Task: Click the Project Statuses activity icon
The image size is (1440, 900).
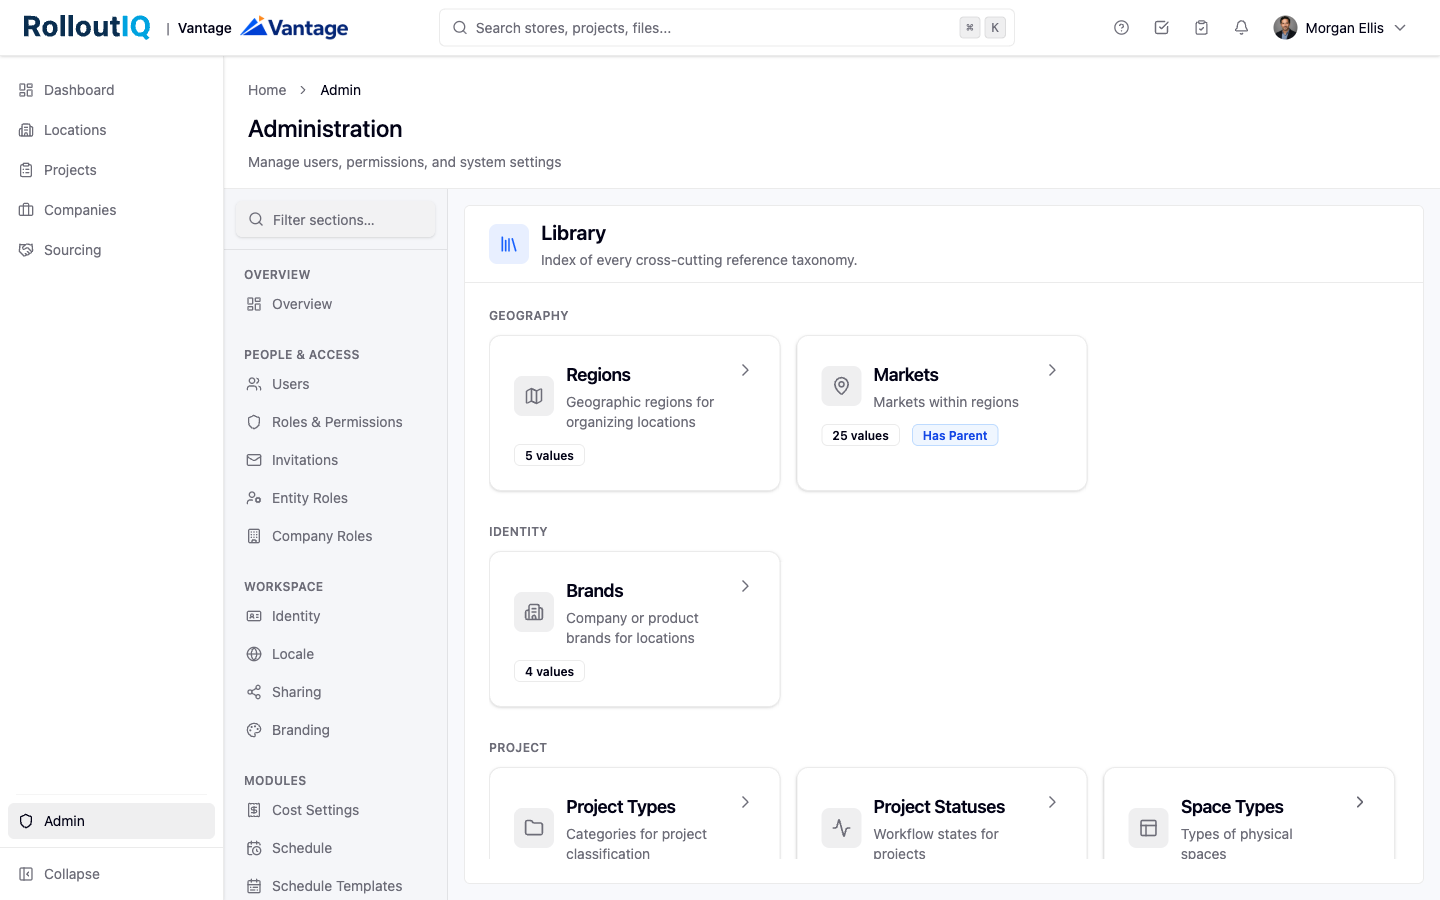Action: [x=841, y=828]
